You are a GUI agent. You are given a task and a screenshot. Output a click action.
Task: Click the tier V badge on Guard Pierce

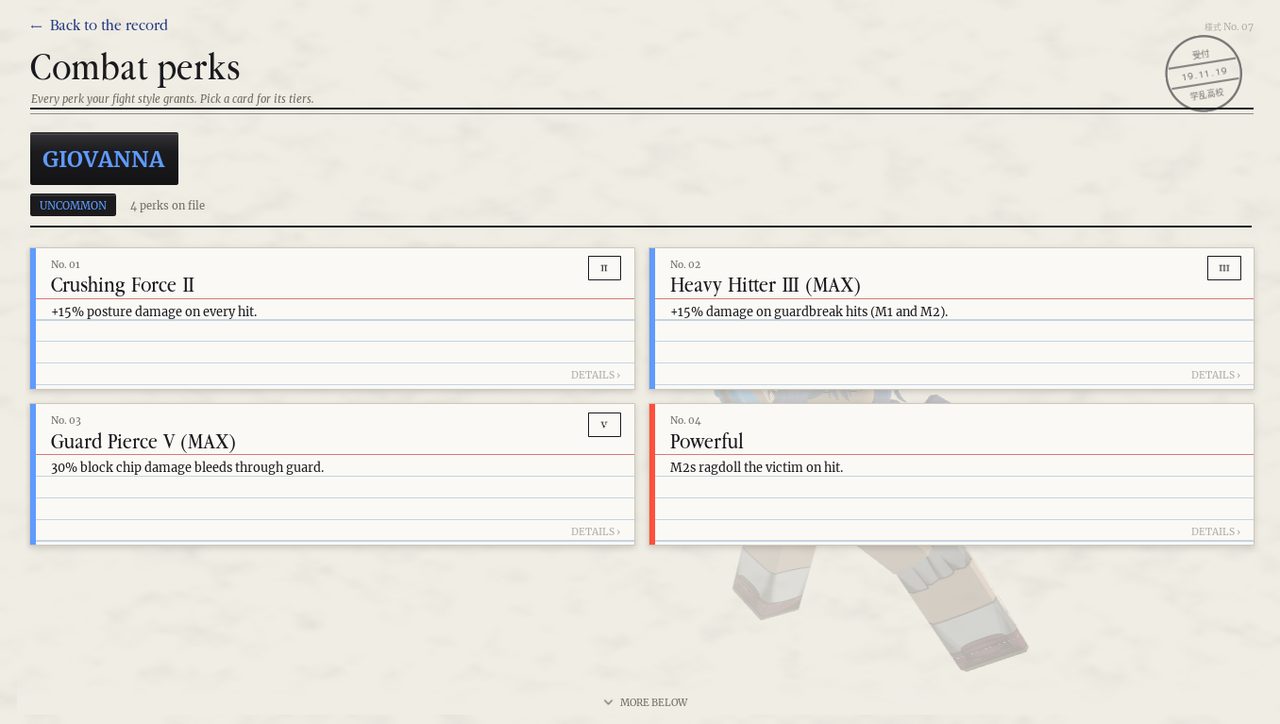coord(604,425)
